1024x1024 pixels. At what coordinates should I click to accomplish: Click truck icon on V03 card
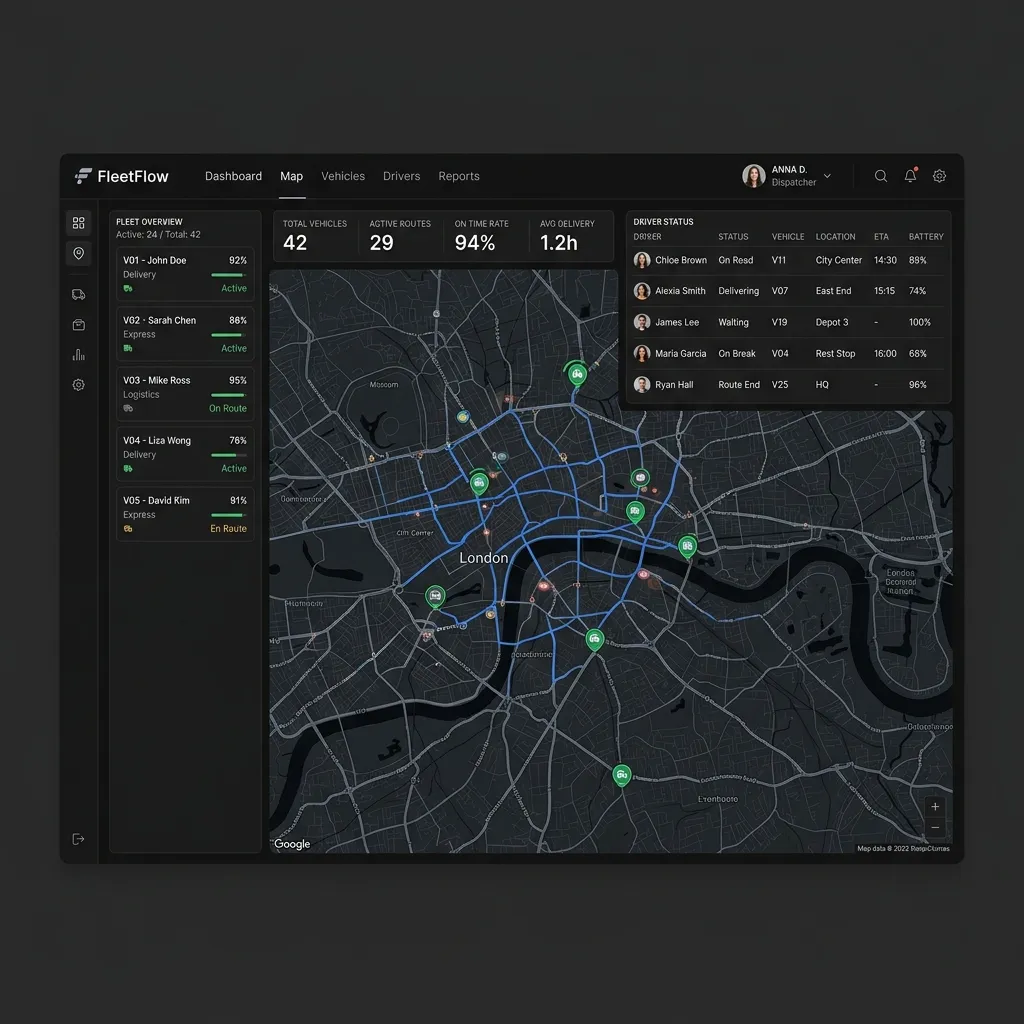[x=128, y=408]
